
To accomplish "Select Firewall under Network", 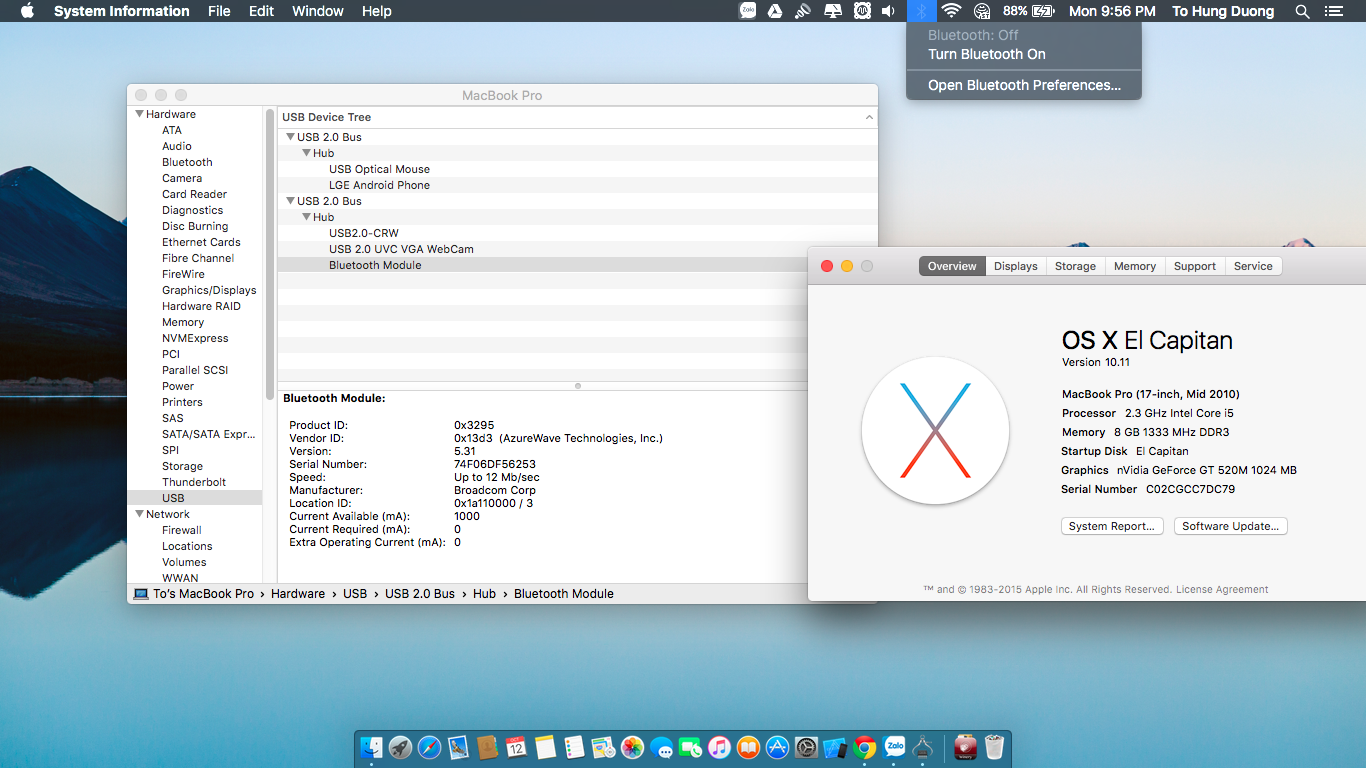I will (x=182, y=530).
